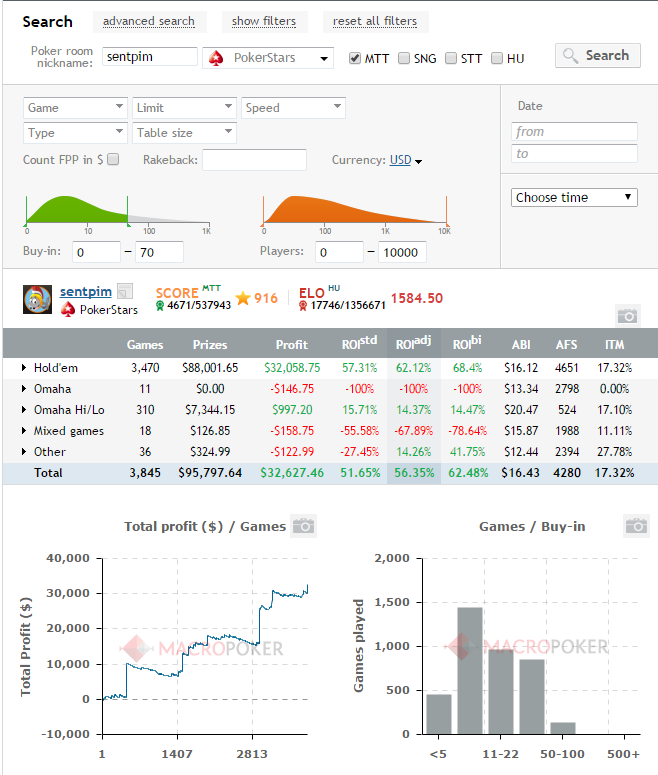Click the green SCORE rank ribbon icon

click(160, 306)
